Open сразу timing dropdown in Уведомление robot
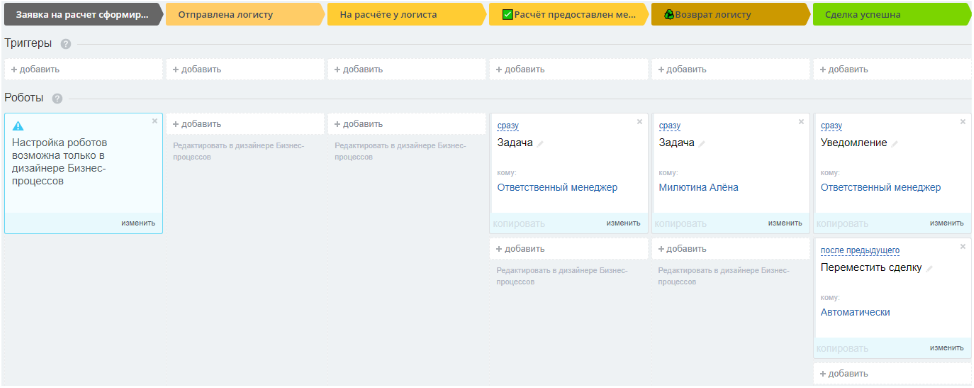This screenshot has height=388, width=974. (831, 125)
